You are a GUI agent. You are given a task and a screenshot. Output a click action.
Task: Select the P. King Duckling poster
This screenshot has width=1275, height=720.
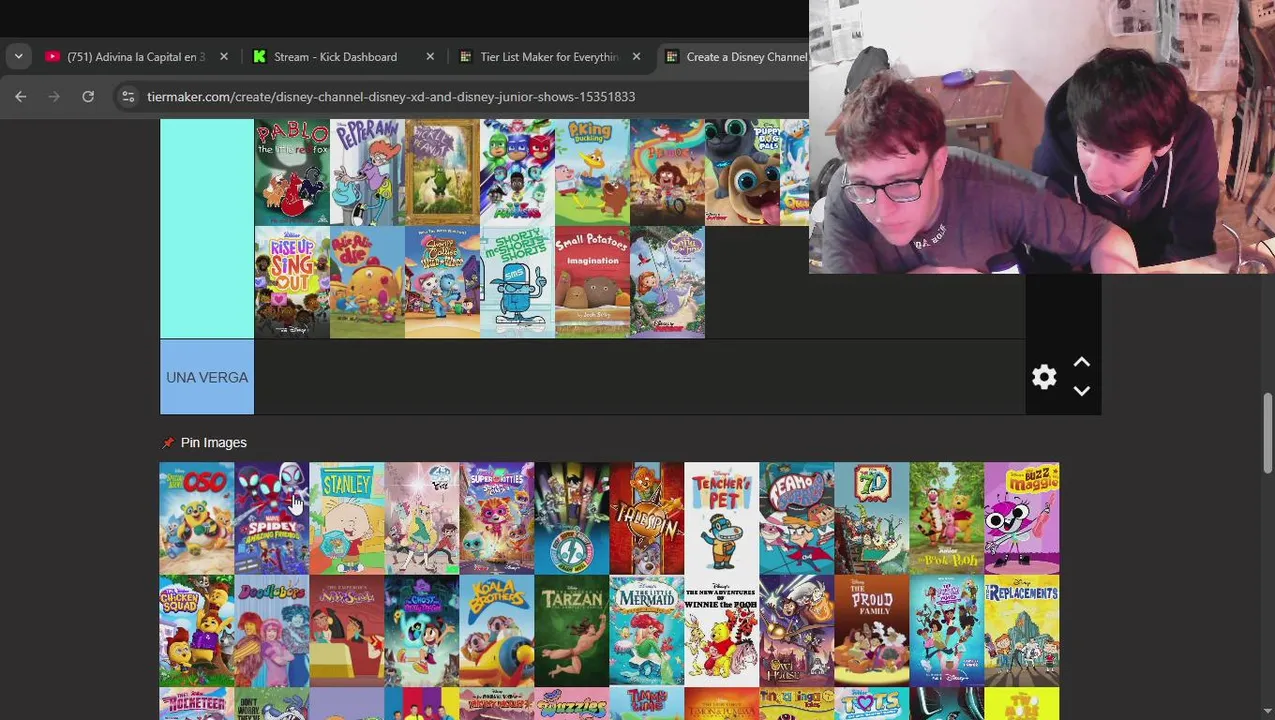point(592,172)
